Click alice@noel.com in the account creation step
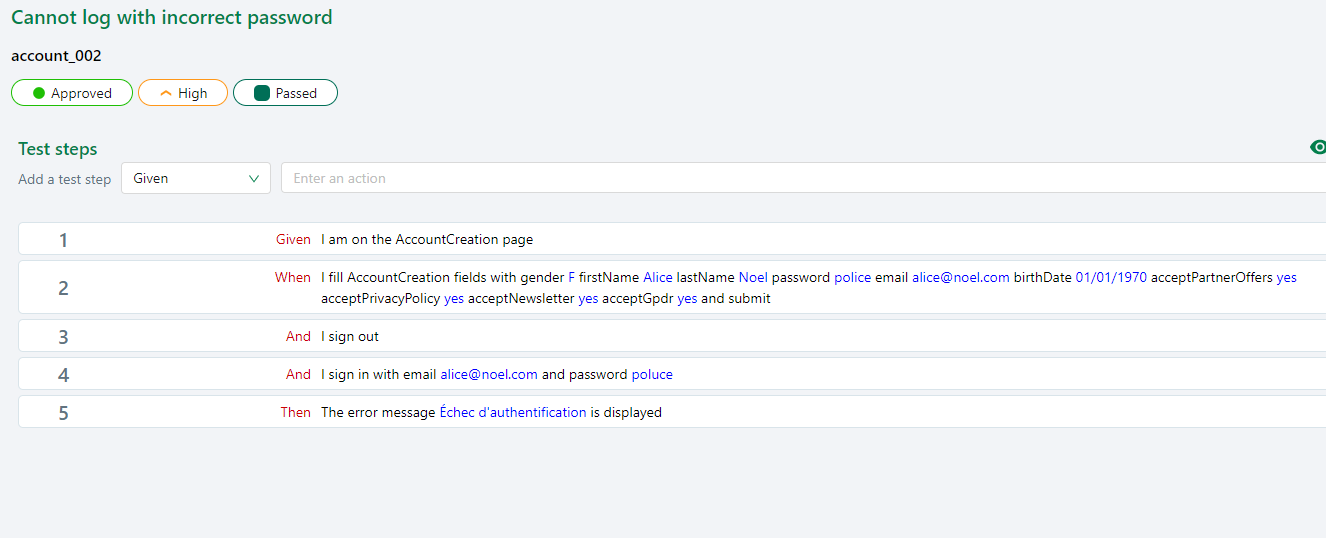This screenshot has width=1326, height=538. (x=960, y=277)
